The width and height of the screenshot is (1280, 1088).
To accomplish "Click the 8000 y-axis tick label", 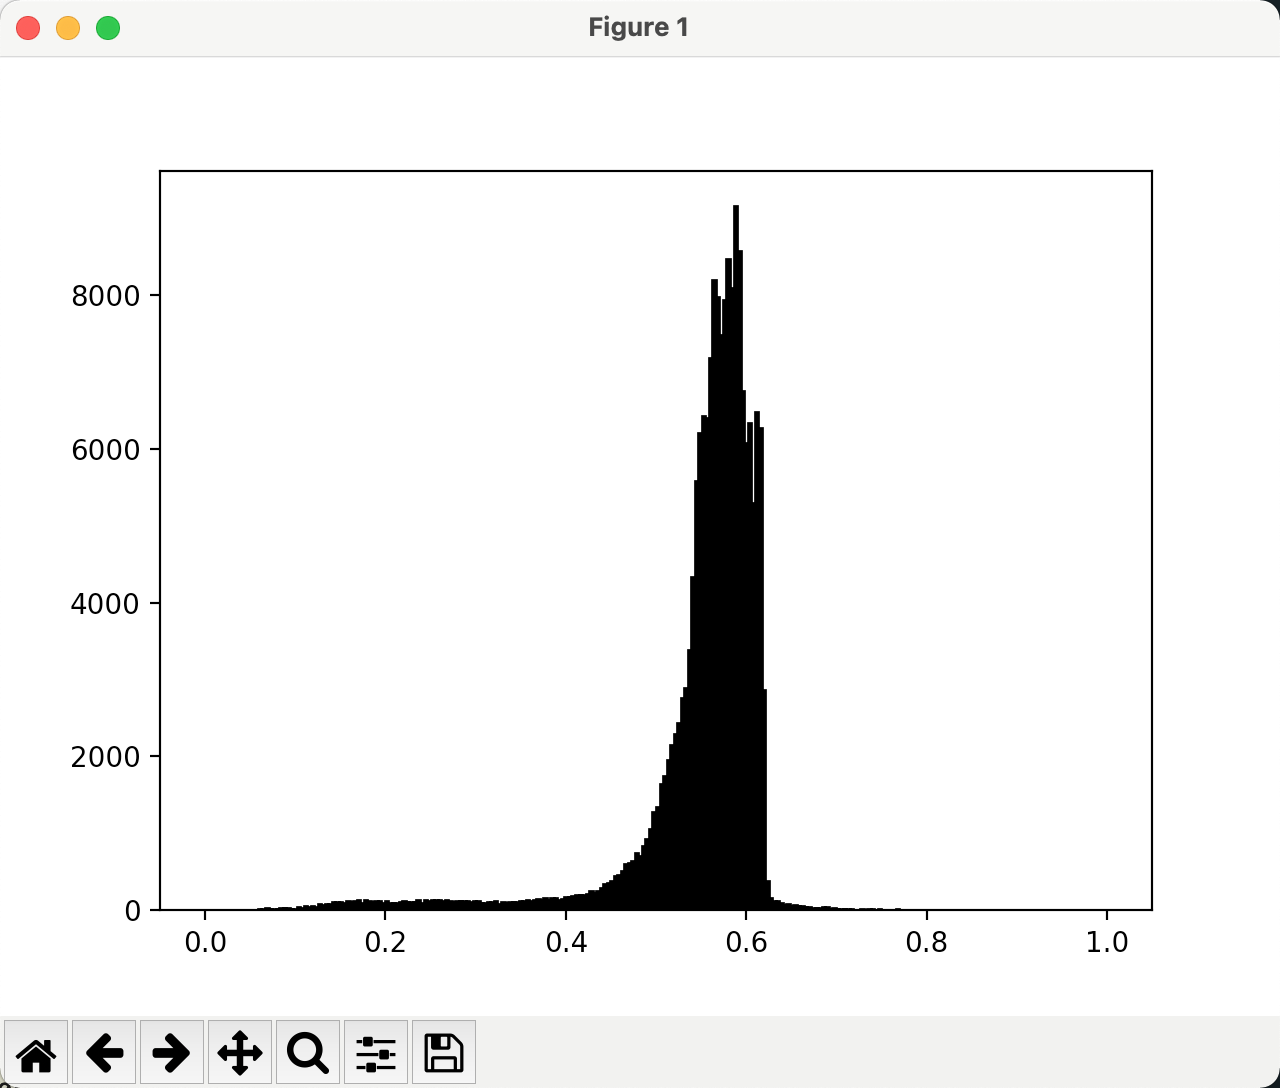I will point(105,296).
